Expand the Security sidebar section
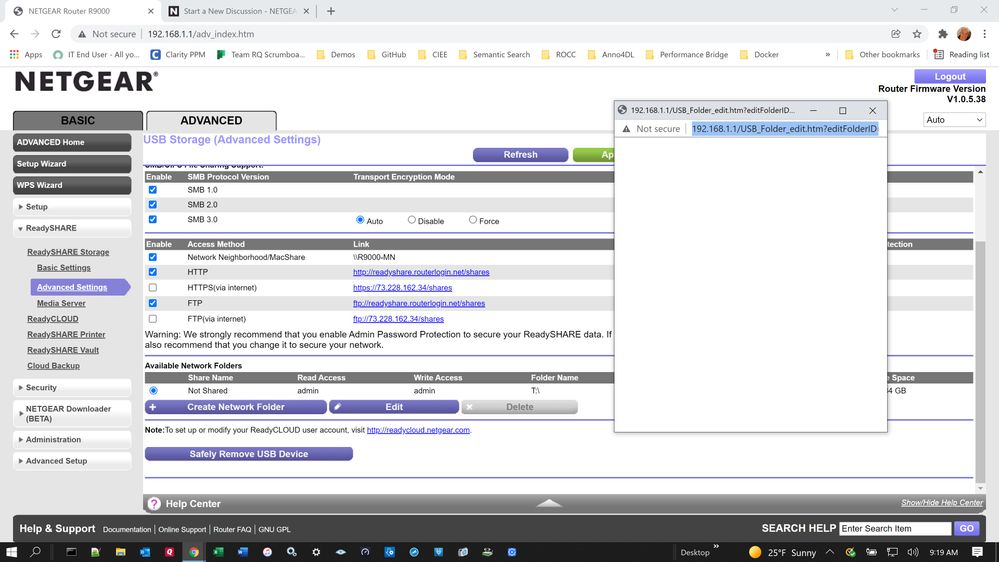This screenshot has height=562, width=999. point(41,387)
